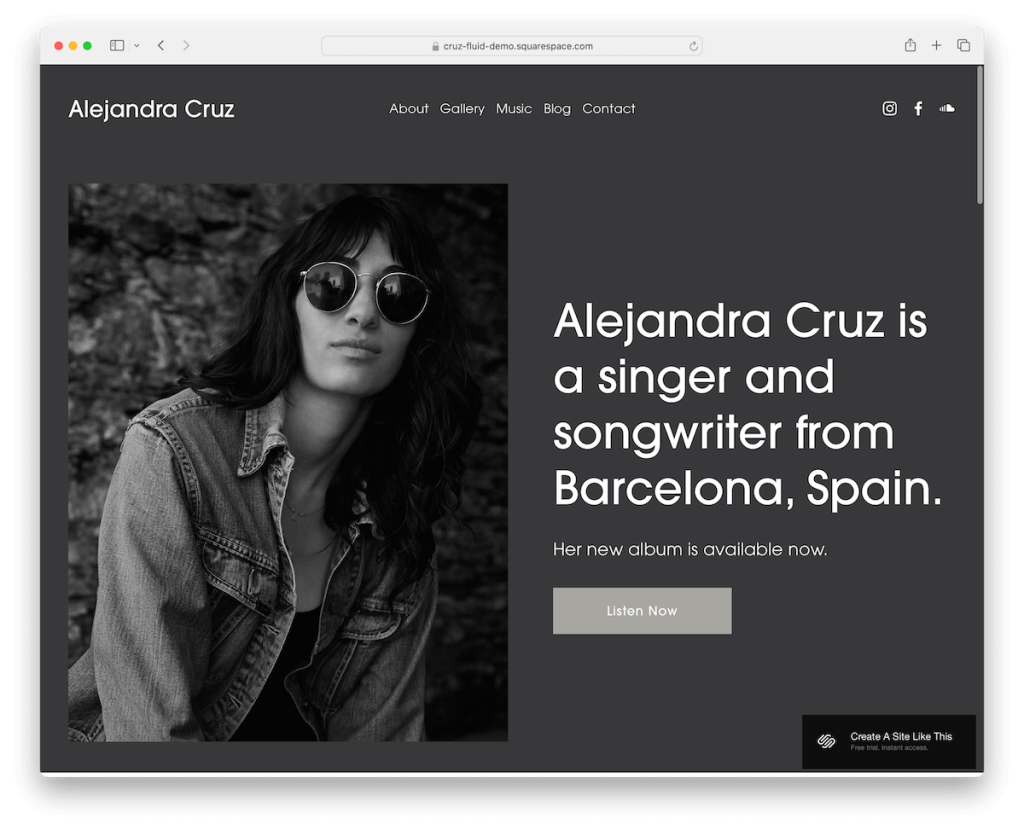Toggle the Safari sidebar icon
The width and height of the screenshot is (1024, 830).
(117, 45)
